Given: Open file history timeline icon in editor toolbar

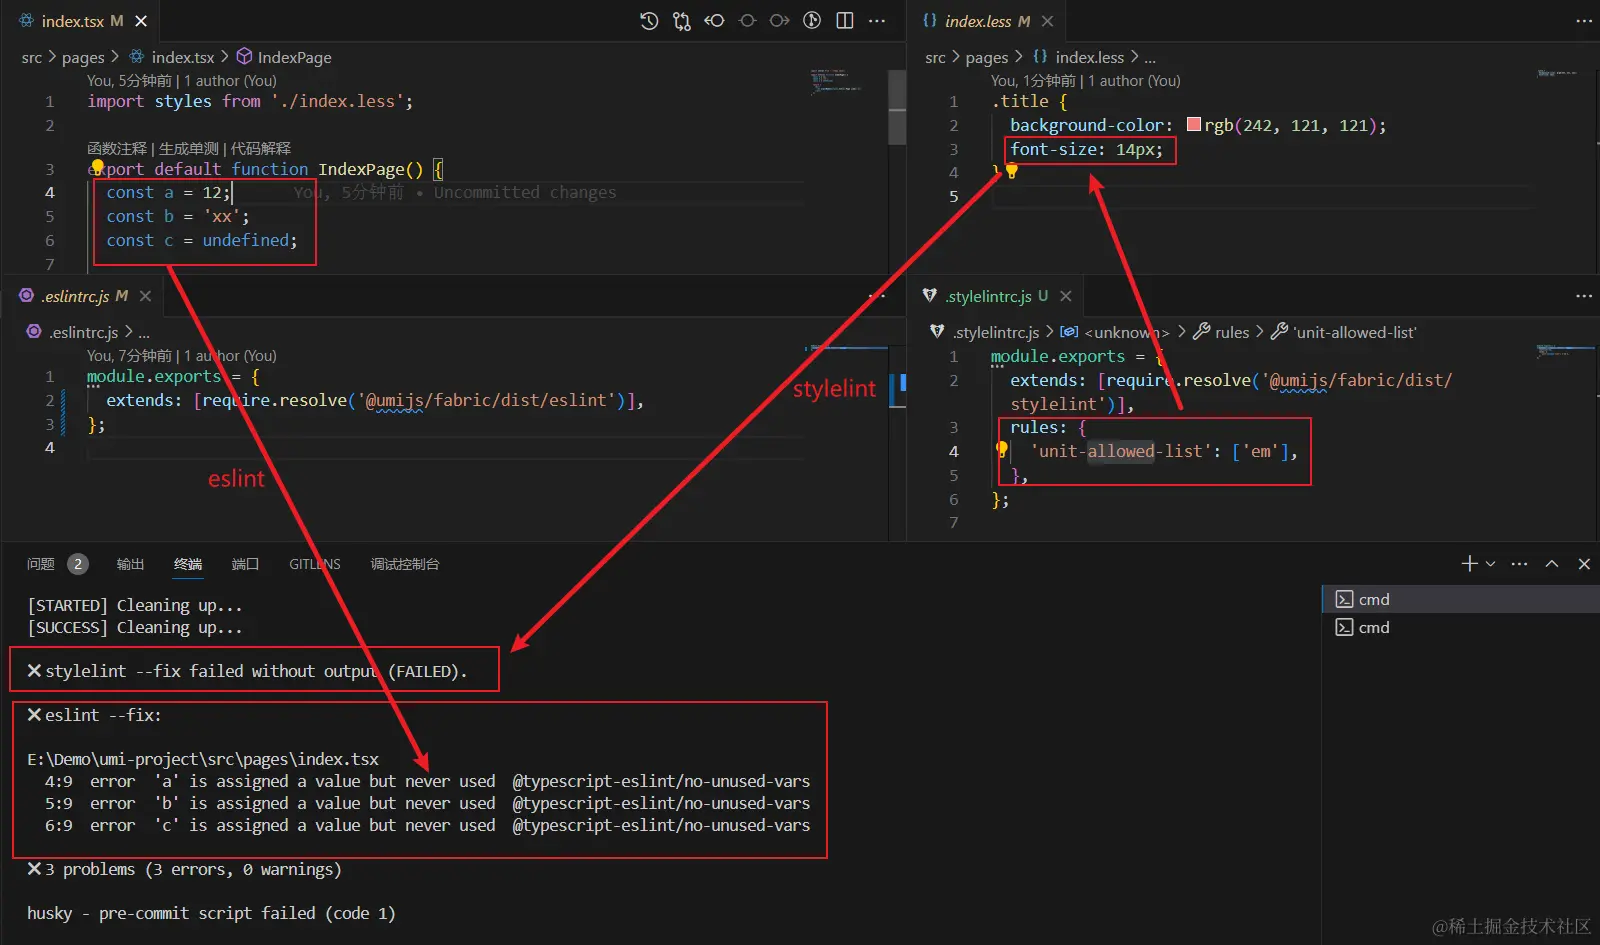Looking at the screenshot, I should [649, 21].
